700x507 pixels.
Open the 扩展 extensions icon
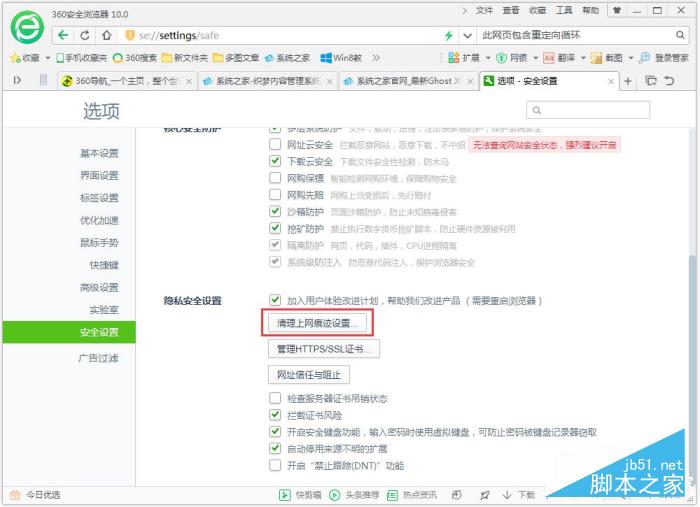click(x=454, y=58)
